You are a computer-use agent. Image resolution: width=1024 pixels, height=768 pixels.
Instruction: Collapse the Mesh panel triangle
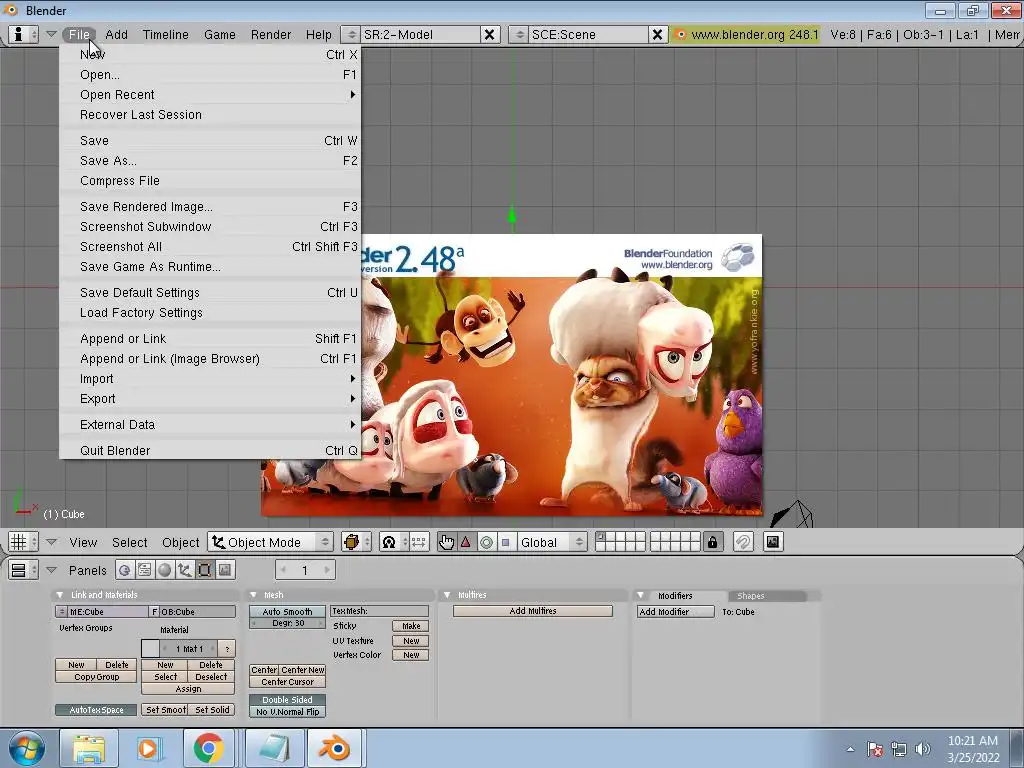tap(253, 595)
